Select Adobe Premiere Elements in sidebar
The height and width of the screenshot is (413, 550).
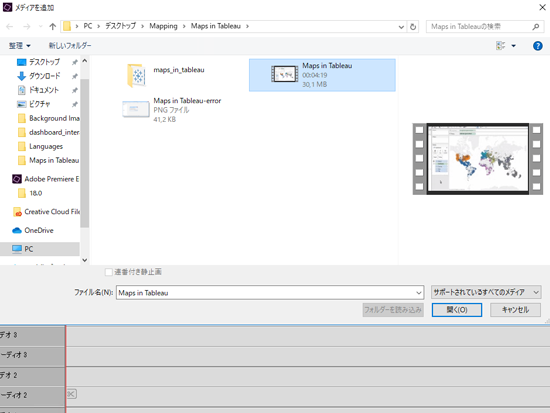[46, 179]
